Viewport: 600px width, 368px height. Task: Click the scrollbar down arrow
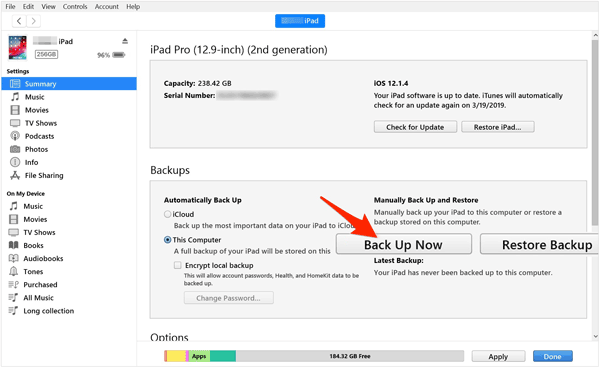click(595, 337)
